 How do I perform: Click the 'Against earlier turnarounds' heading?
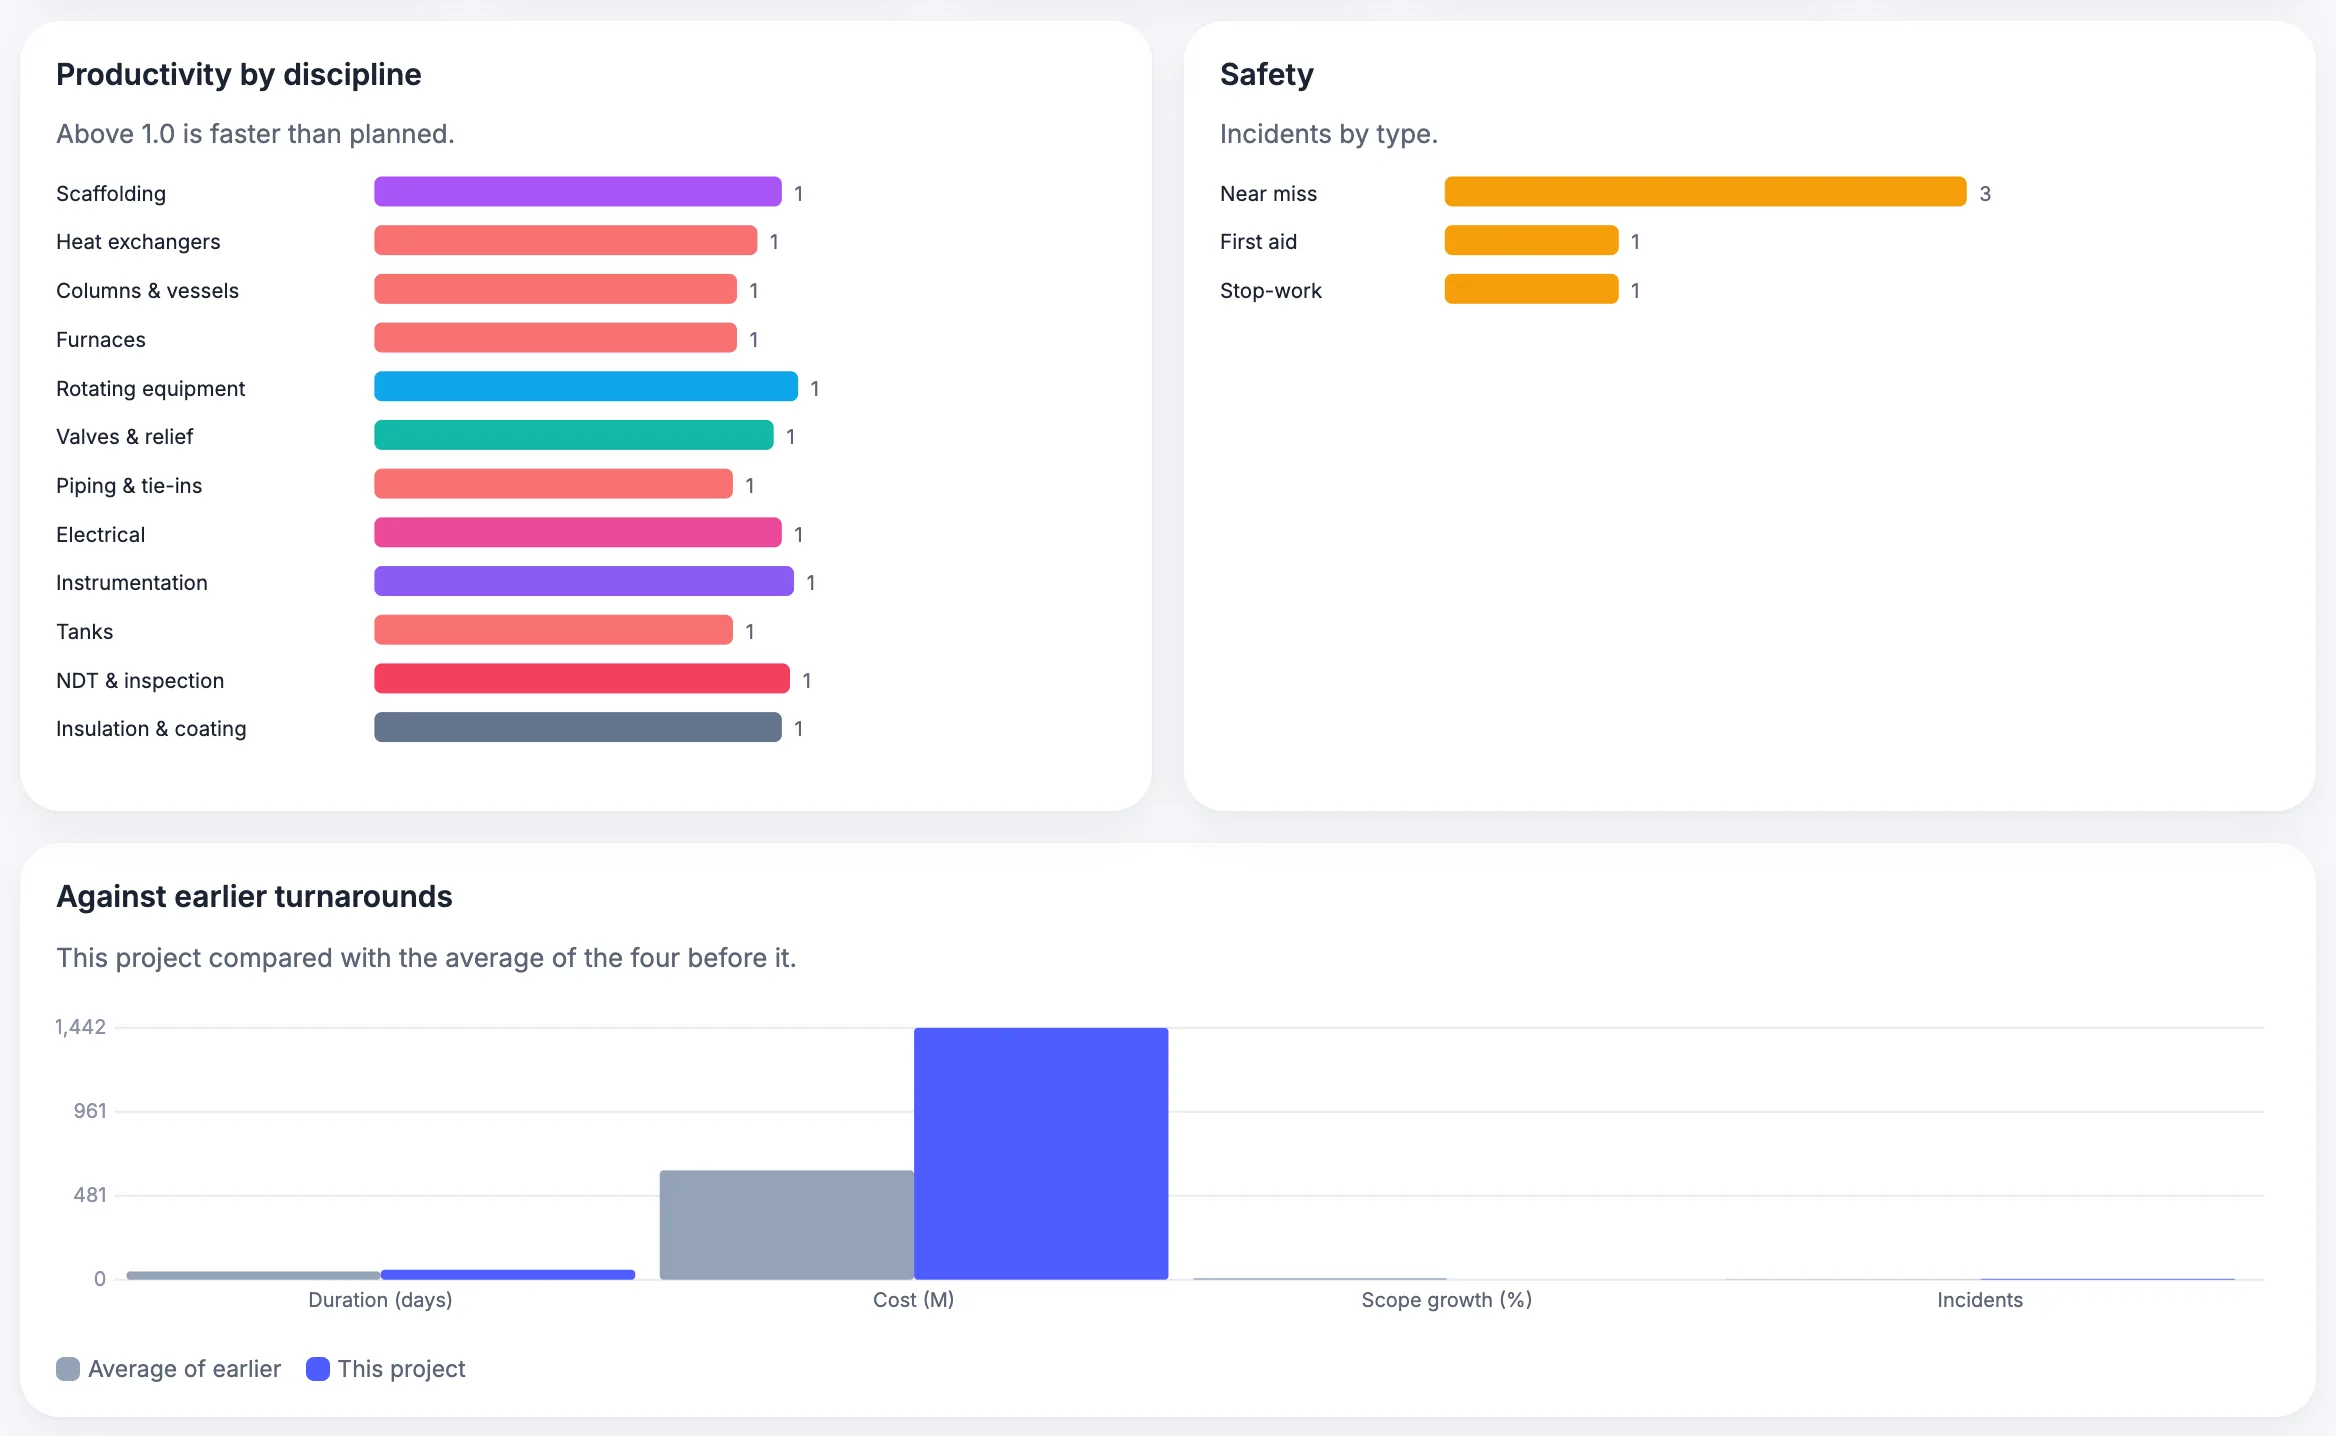click(x=254, y=896)
